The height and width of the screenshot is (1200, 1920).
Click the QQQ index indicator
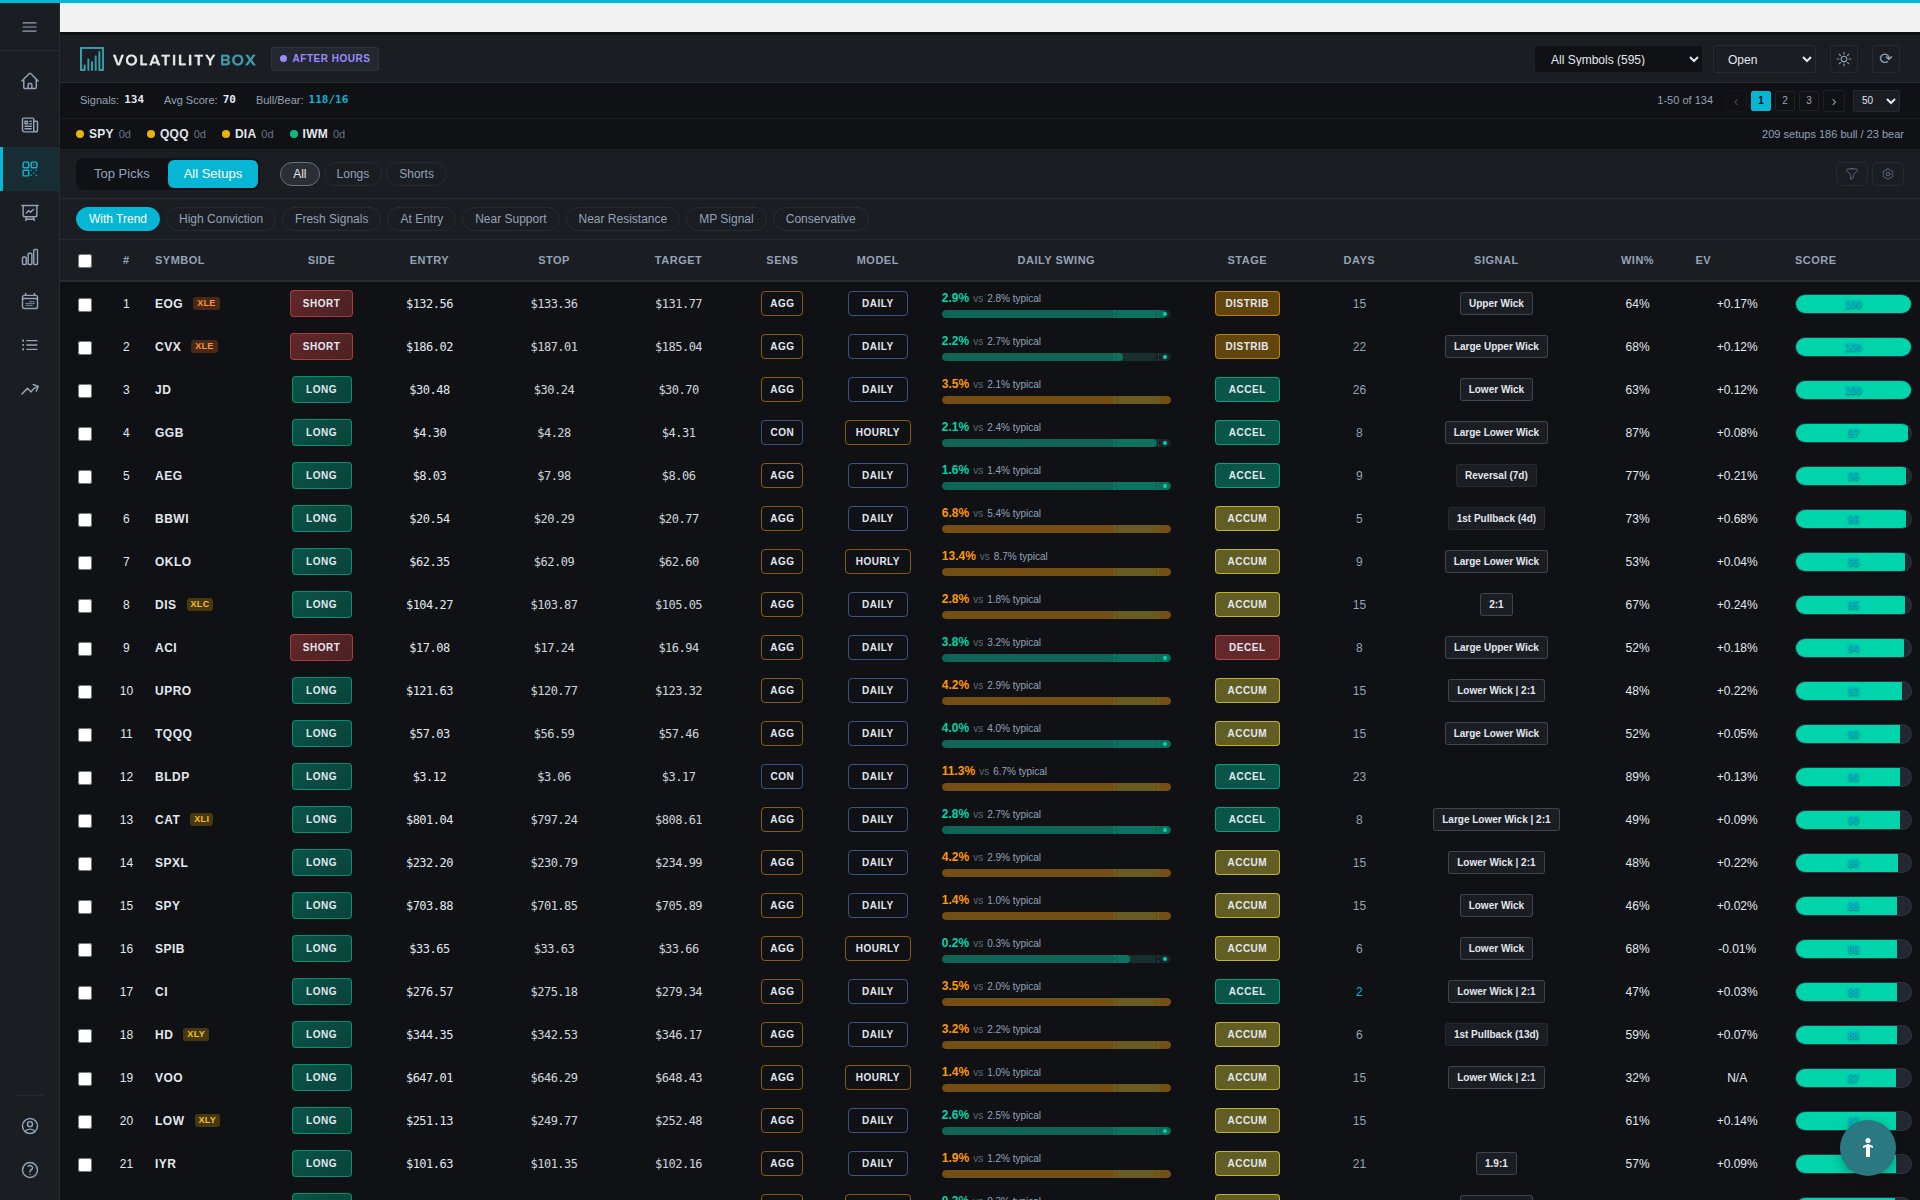click(176, 134)
